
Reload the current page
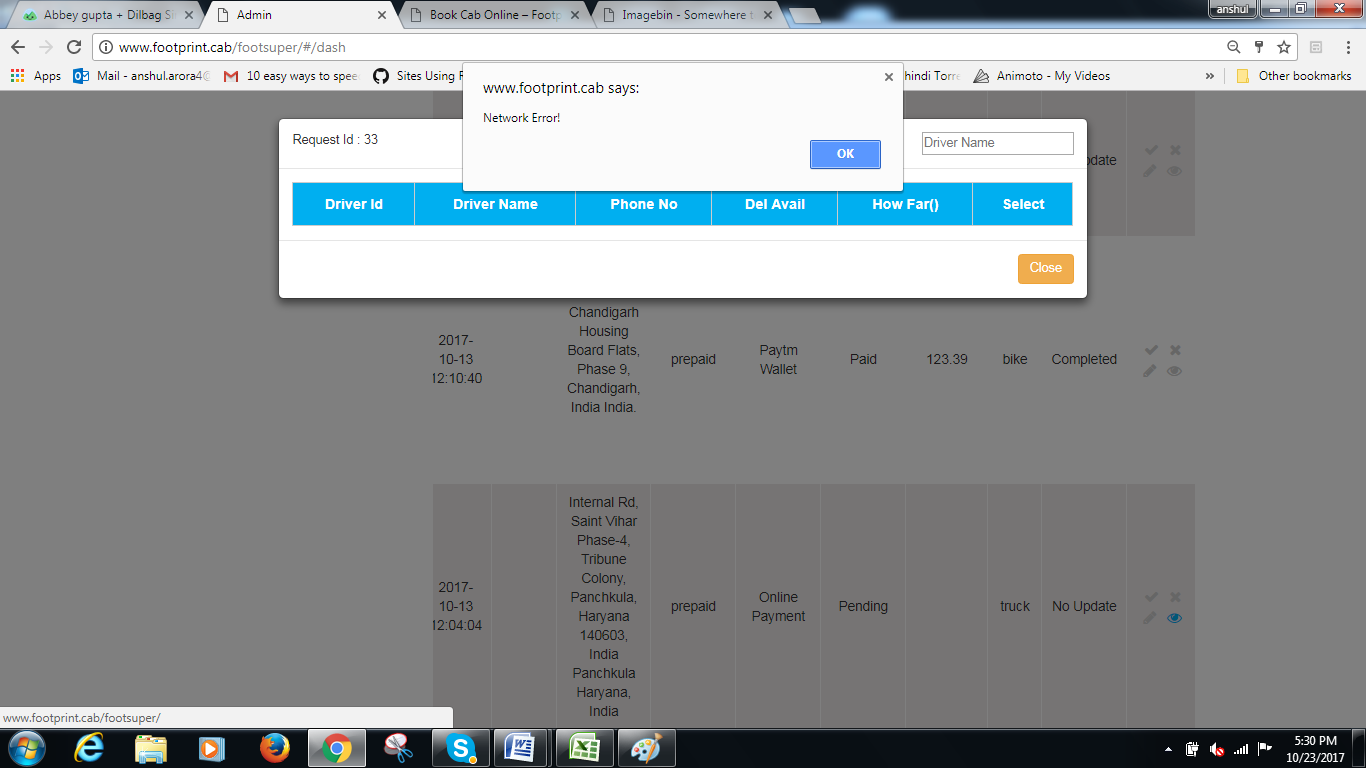point(73,47)
